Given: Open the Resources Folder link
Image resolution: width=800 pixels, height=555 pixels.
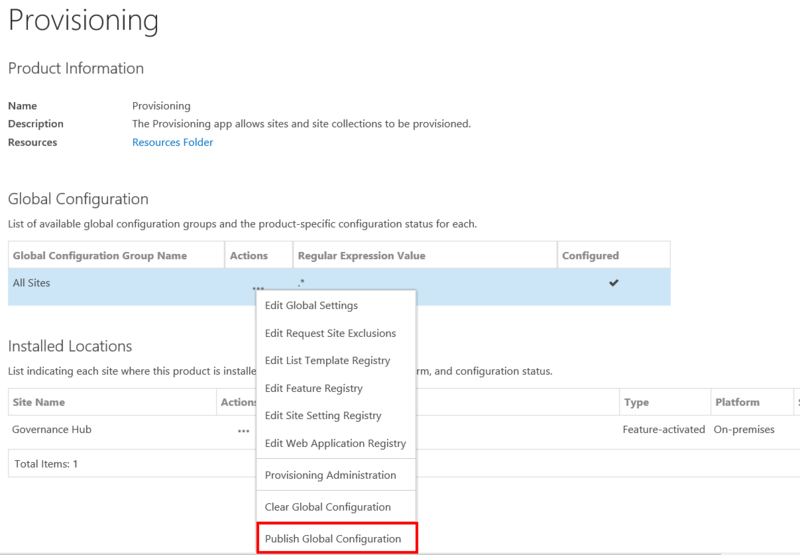Looking at the screenshot, I should coord(172,142).
